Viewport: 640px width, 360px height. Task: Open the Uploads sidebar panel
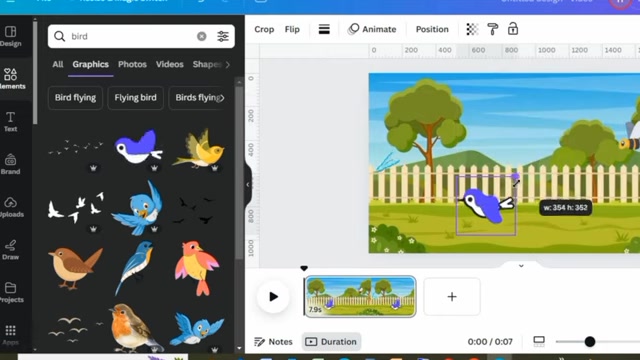coord(11,207)
